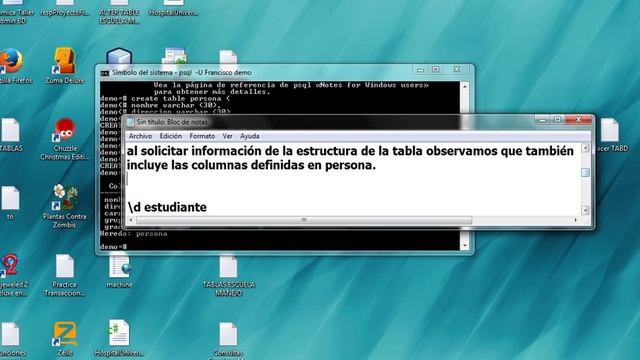Viewport: 640px width, 360px height.
Task: Click the Notepad title bar icon
Action: coord(131,122)
